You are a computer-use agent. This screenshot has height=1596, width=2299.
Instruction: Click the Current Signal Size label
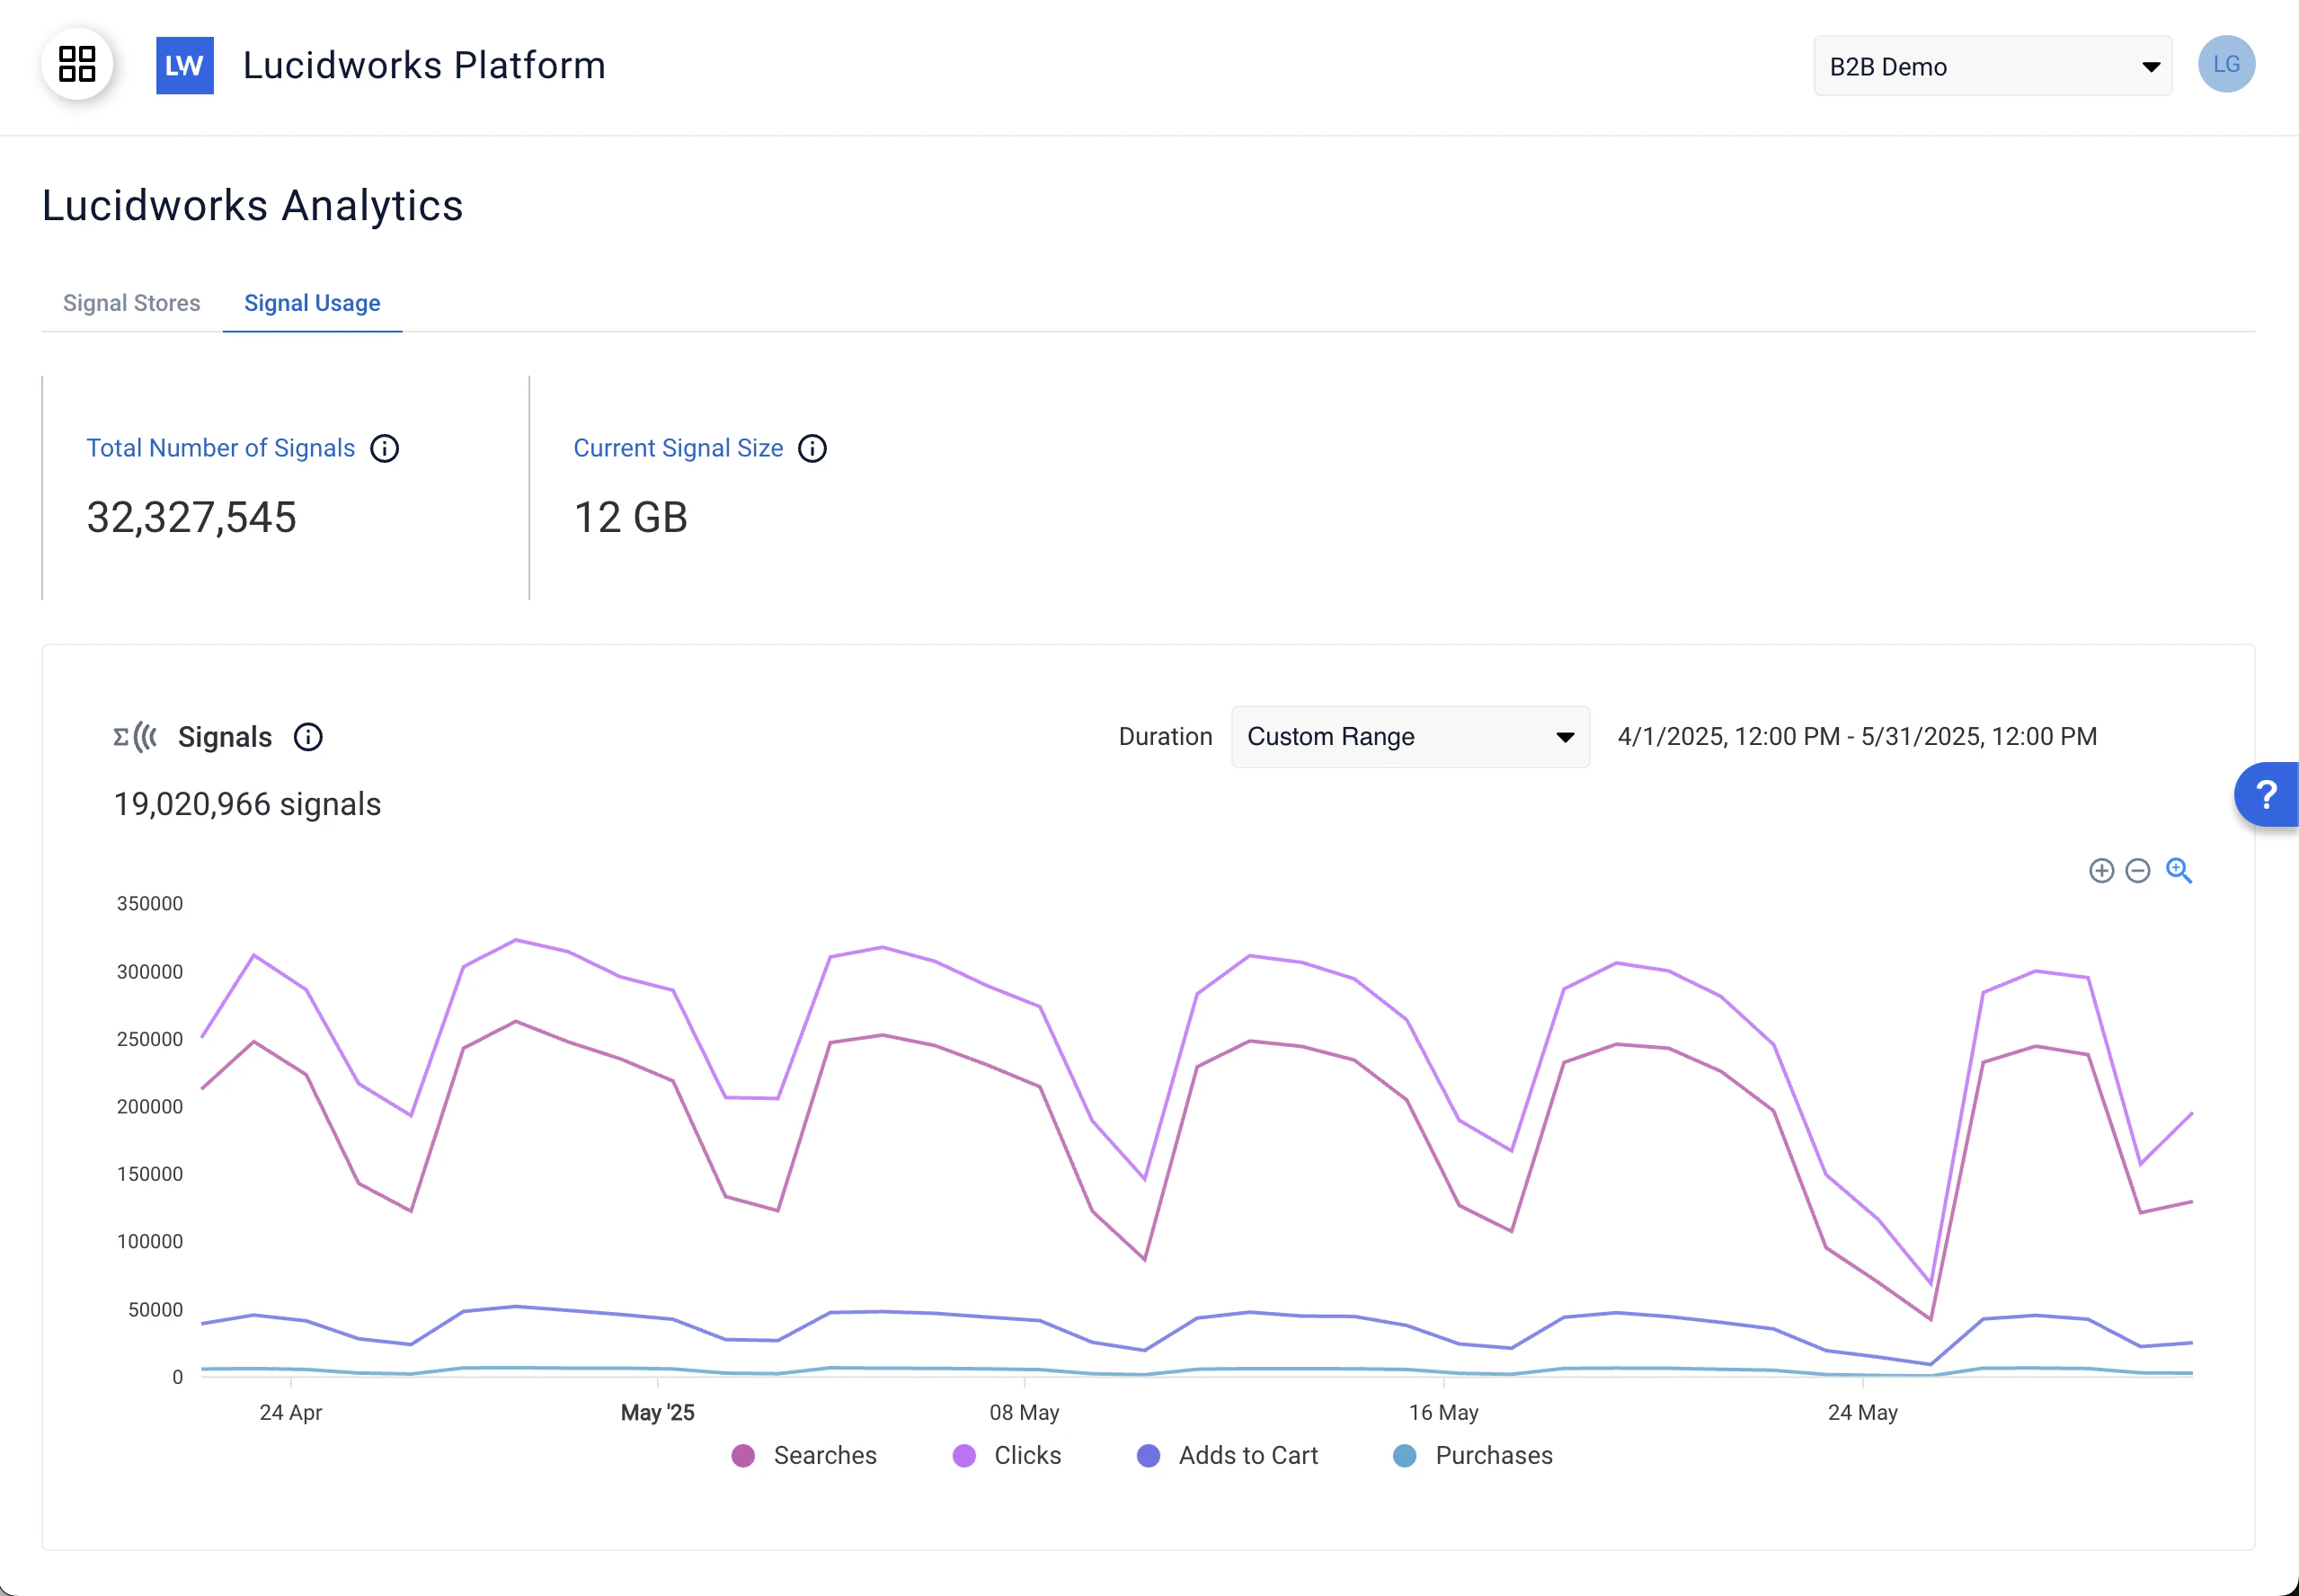tap(678, 449)
